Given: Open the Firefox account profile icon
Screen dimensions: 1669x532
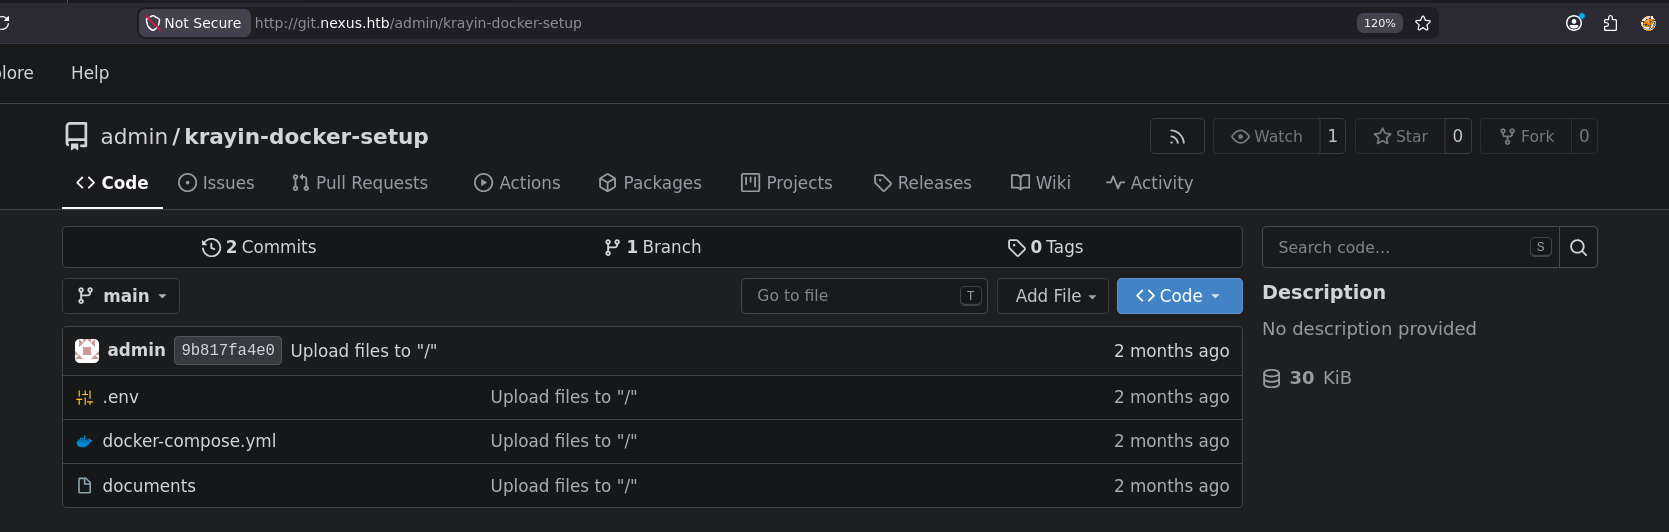Looking at the screenshot, I should click(1574, 23).
